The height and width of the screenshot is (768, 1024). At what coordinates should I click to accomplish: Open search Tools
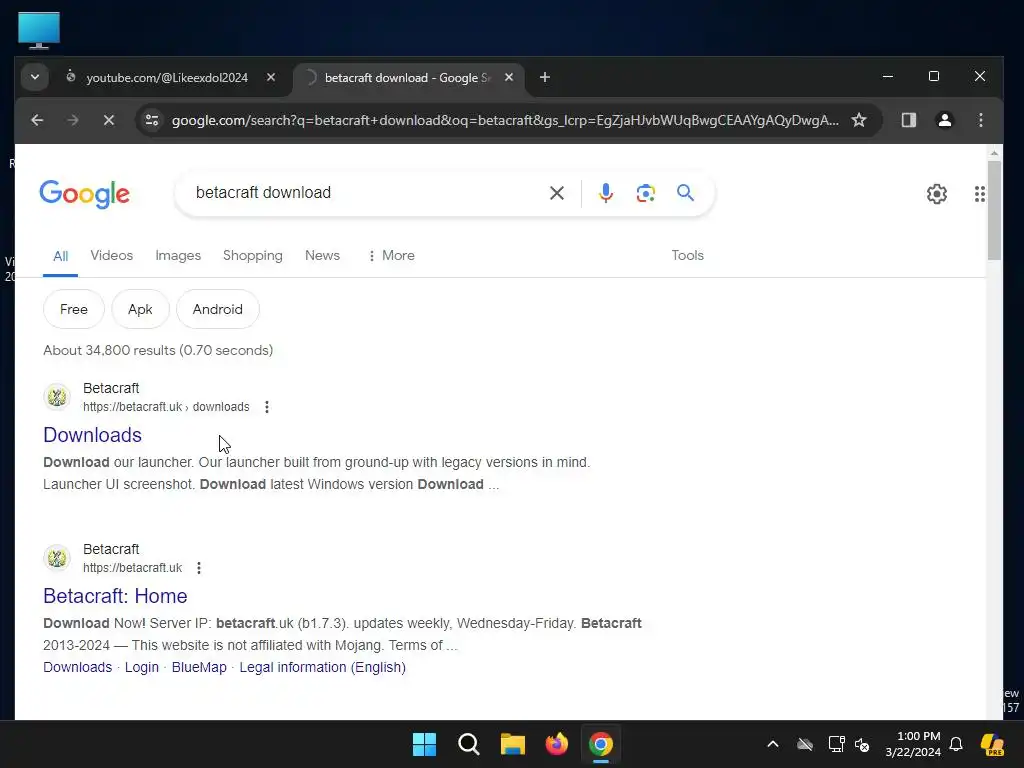[x=687, y=255]
